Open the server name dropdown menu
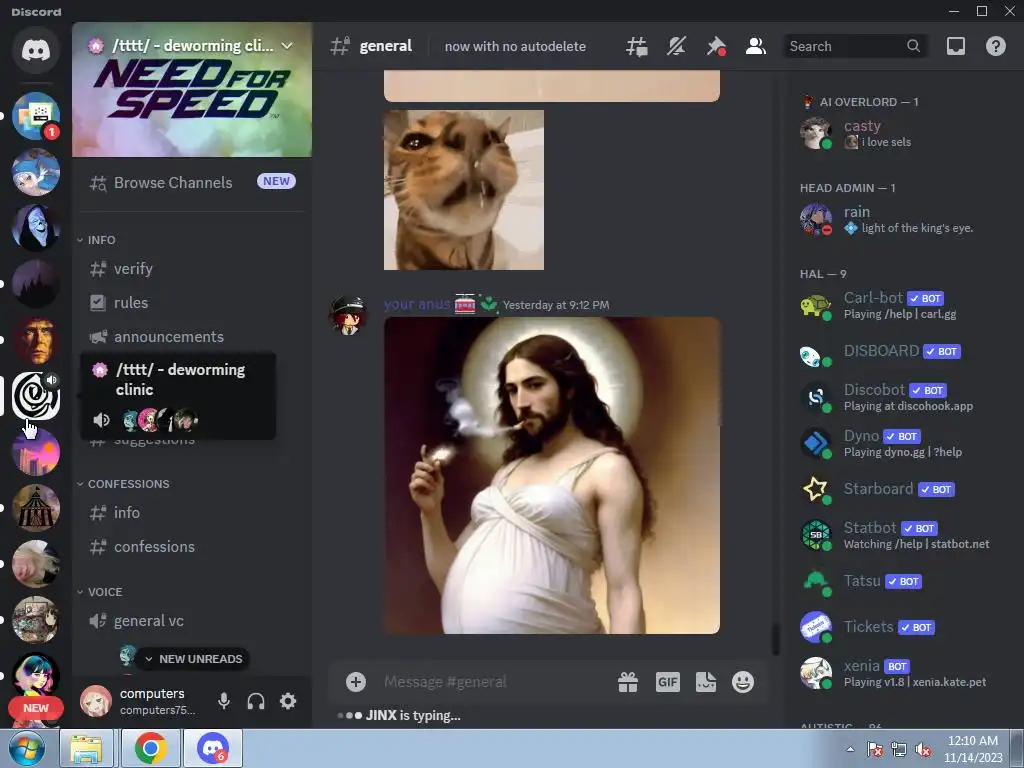Image resolution: width=1024 pixels, height=768 pixels. pos(192,46)
